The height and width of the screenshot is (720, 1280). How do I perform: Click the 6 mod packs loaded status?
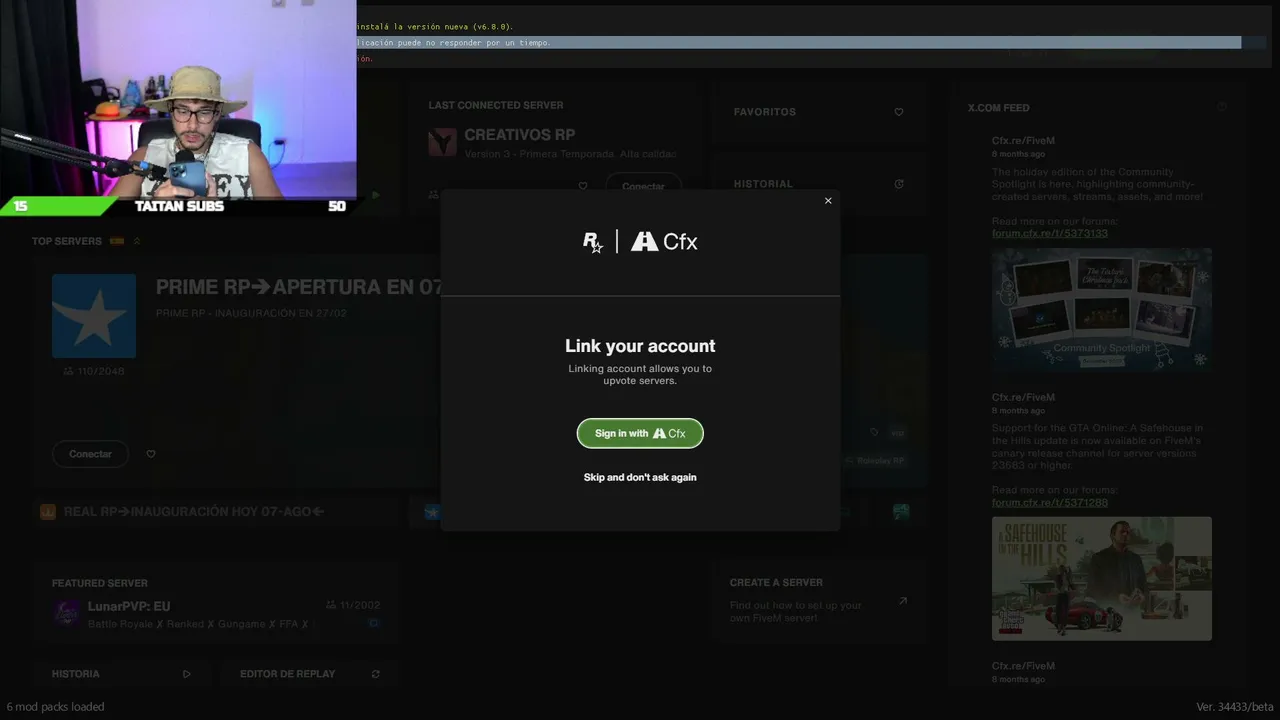point(55,707)
